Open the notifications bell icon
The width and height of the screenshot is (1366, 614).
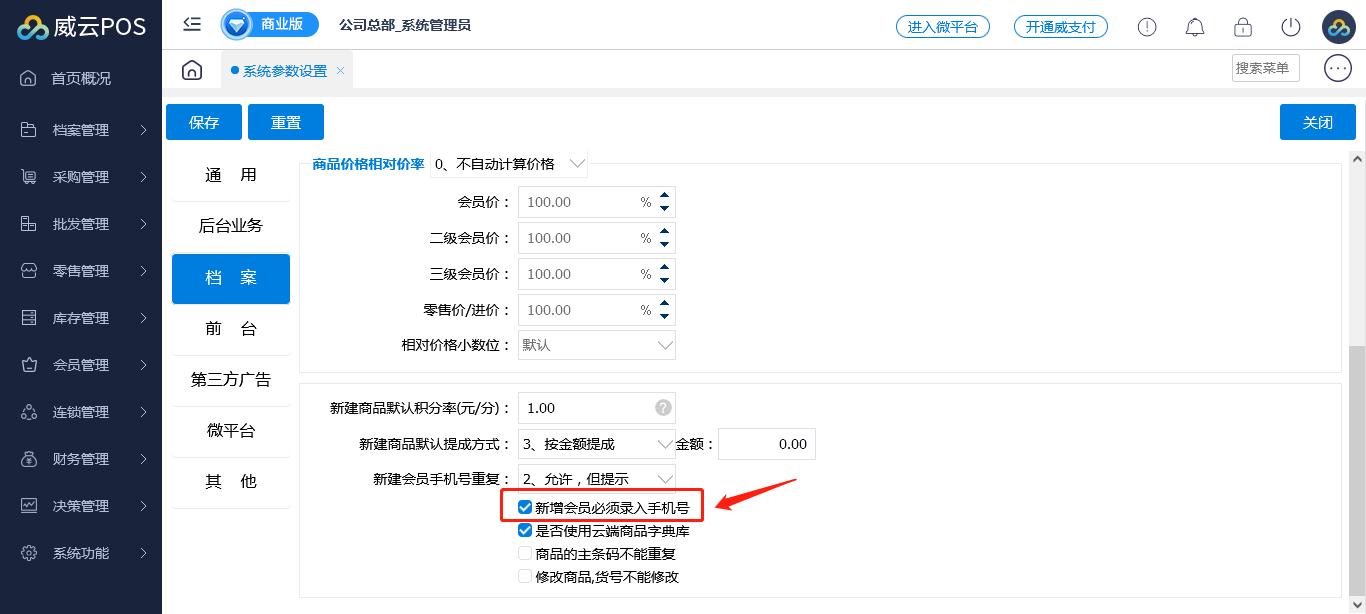[x=1195, y=27]
